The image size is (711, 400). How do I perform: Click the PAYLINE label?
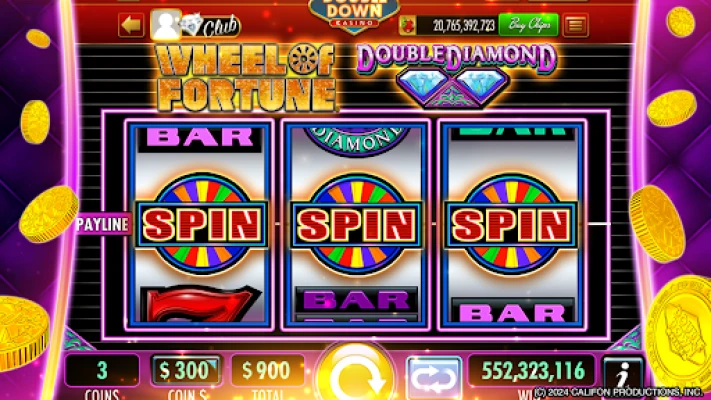coord(103,224)
